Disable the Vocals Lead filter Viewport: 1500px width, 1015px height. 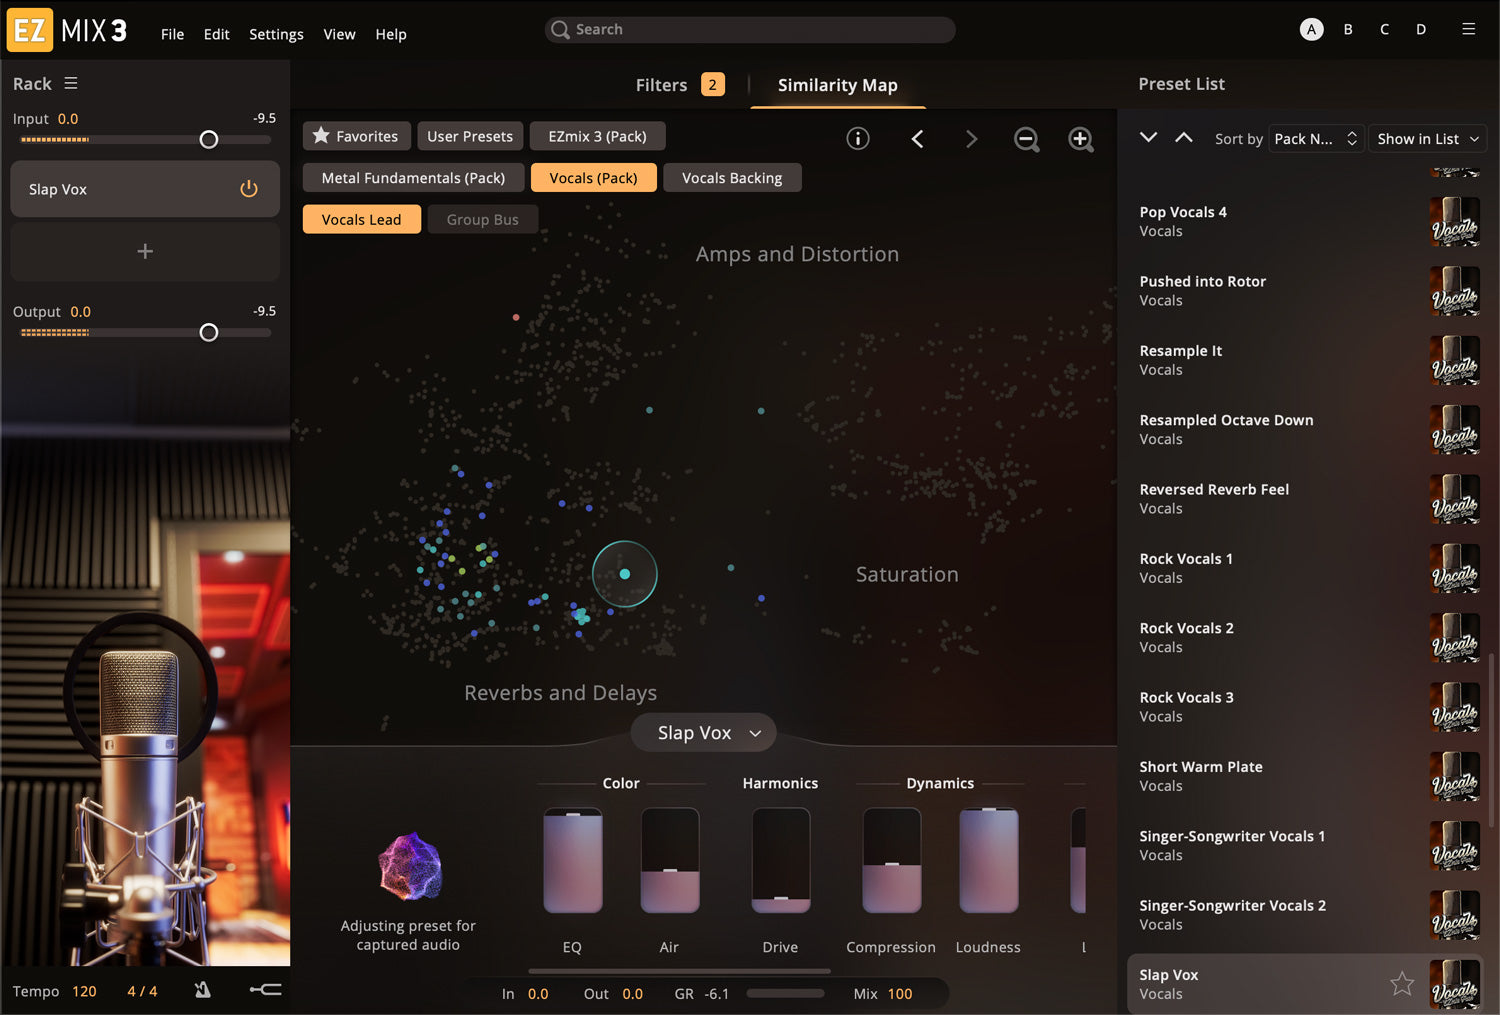tap(362, 219)
